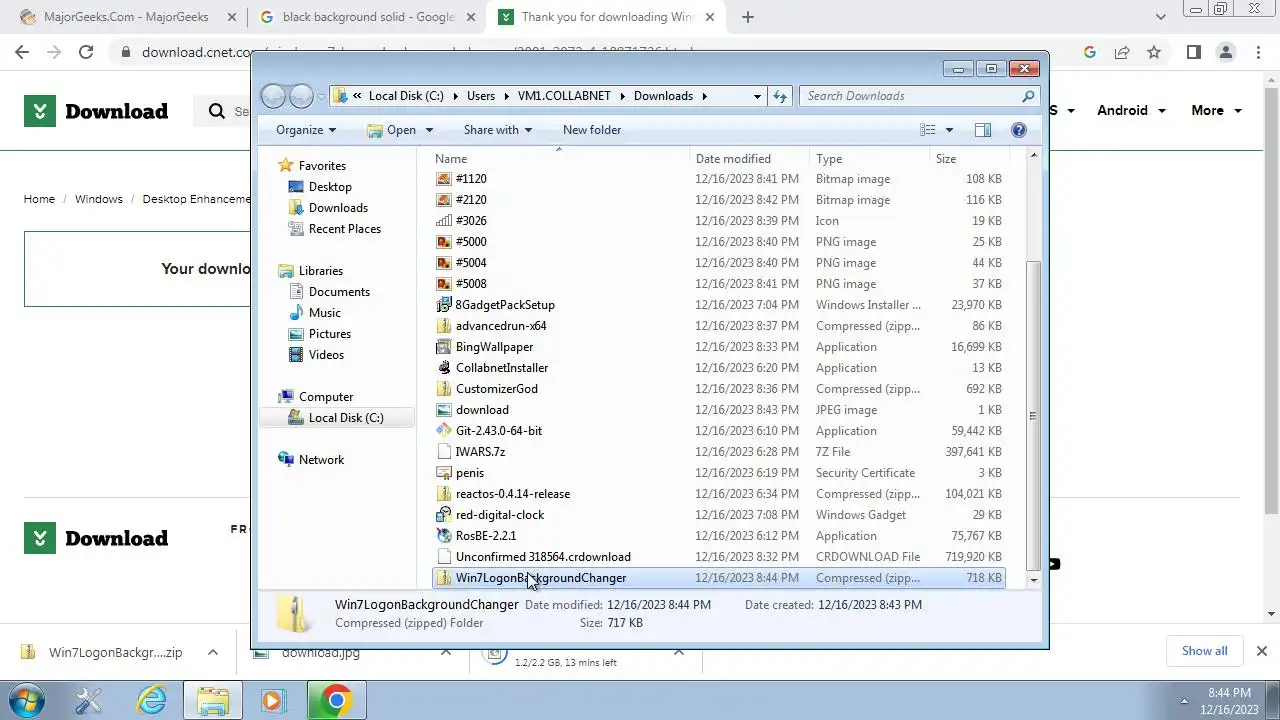This screenshot has width=1280, height=720.
Task: Open Share with dropdown menu
Action: [498, 130]
